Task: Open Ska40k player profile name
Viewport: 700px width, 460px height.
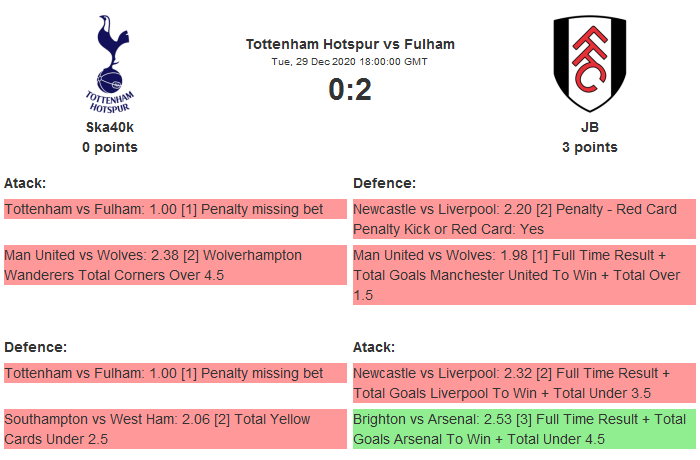Action: point(110,127)
